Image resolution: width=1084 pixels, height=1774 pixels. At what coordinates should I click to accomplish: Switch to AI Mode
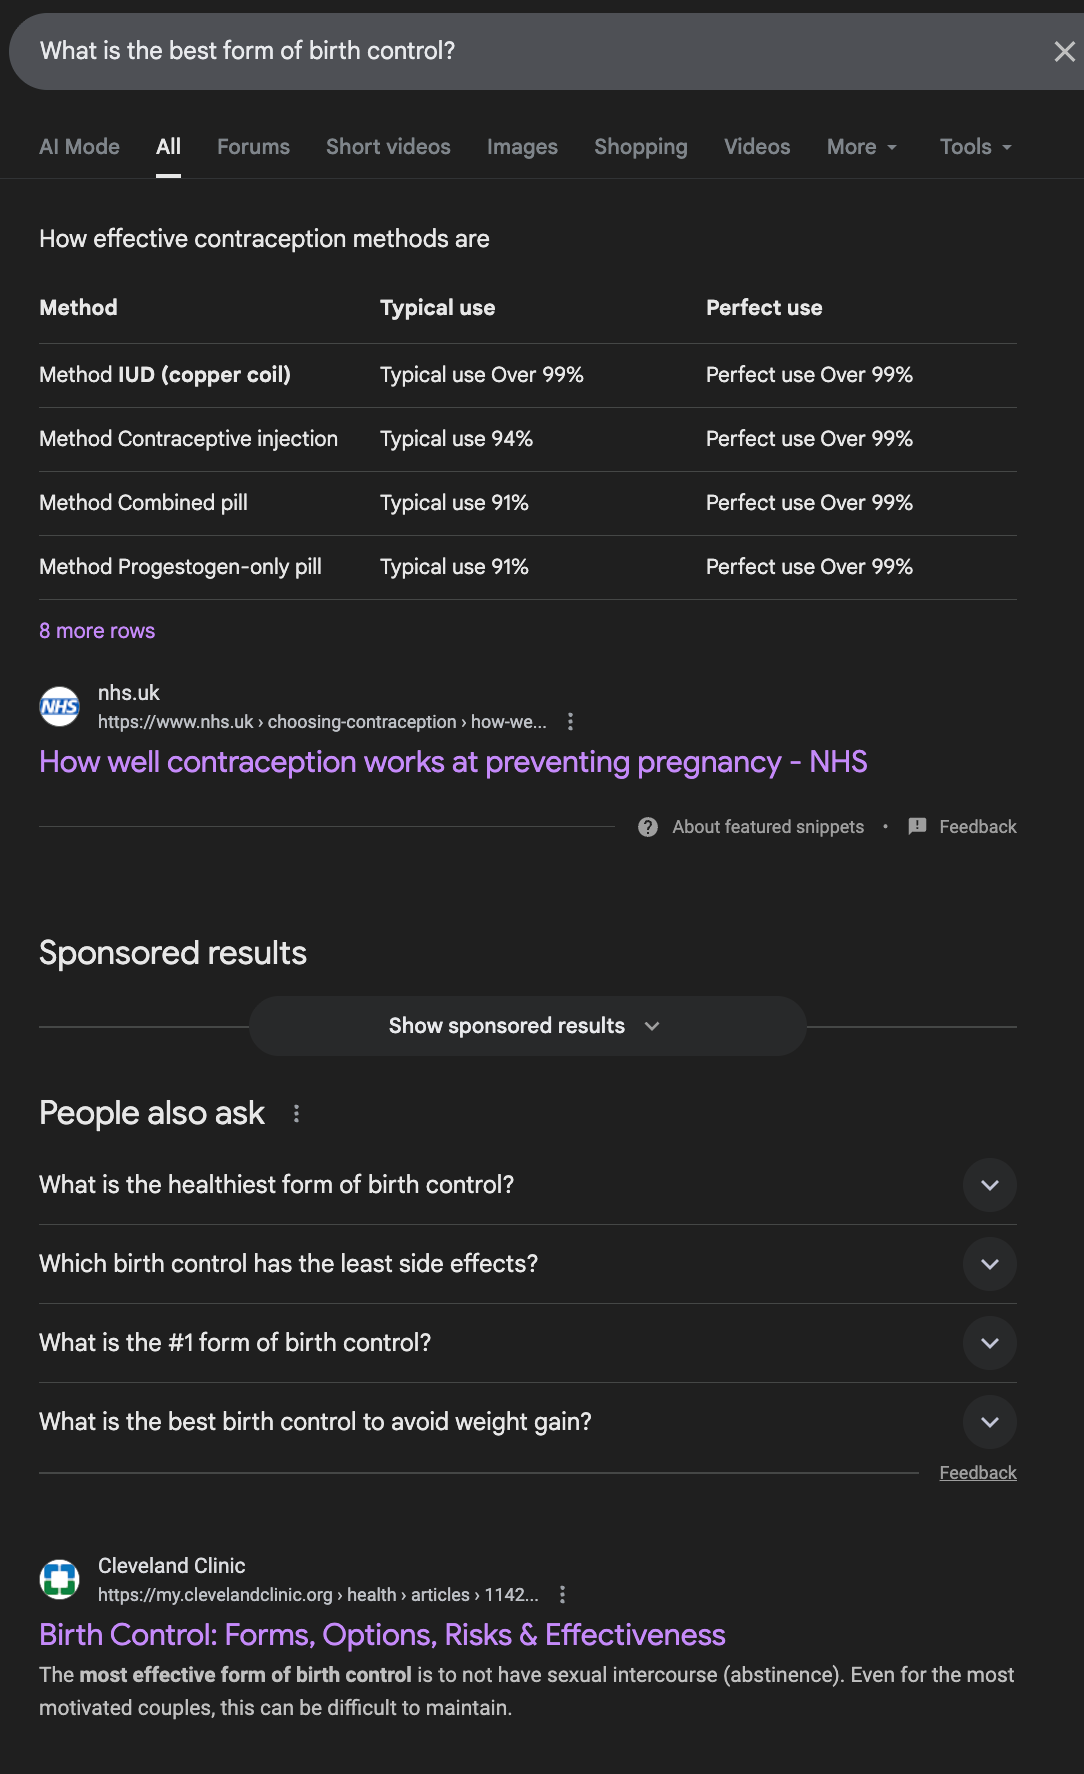pos(79,146)
